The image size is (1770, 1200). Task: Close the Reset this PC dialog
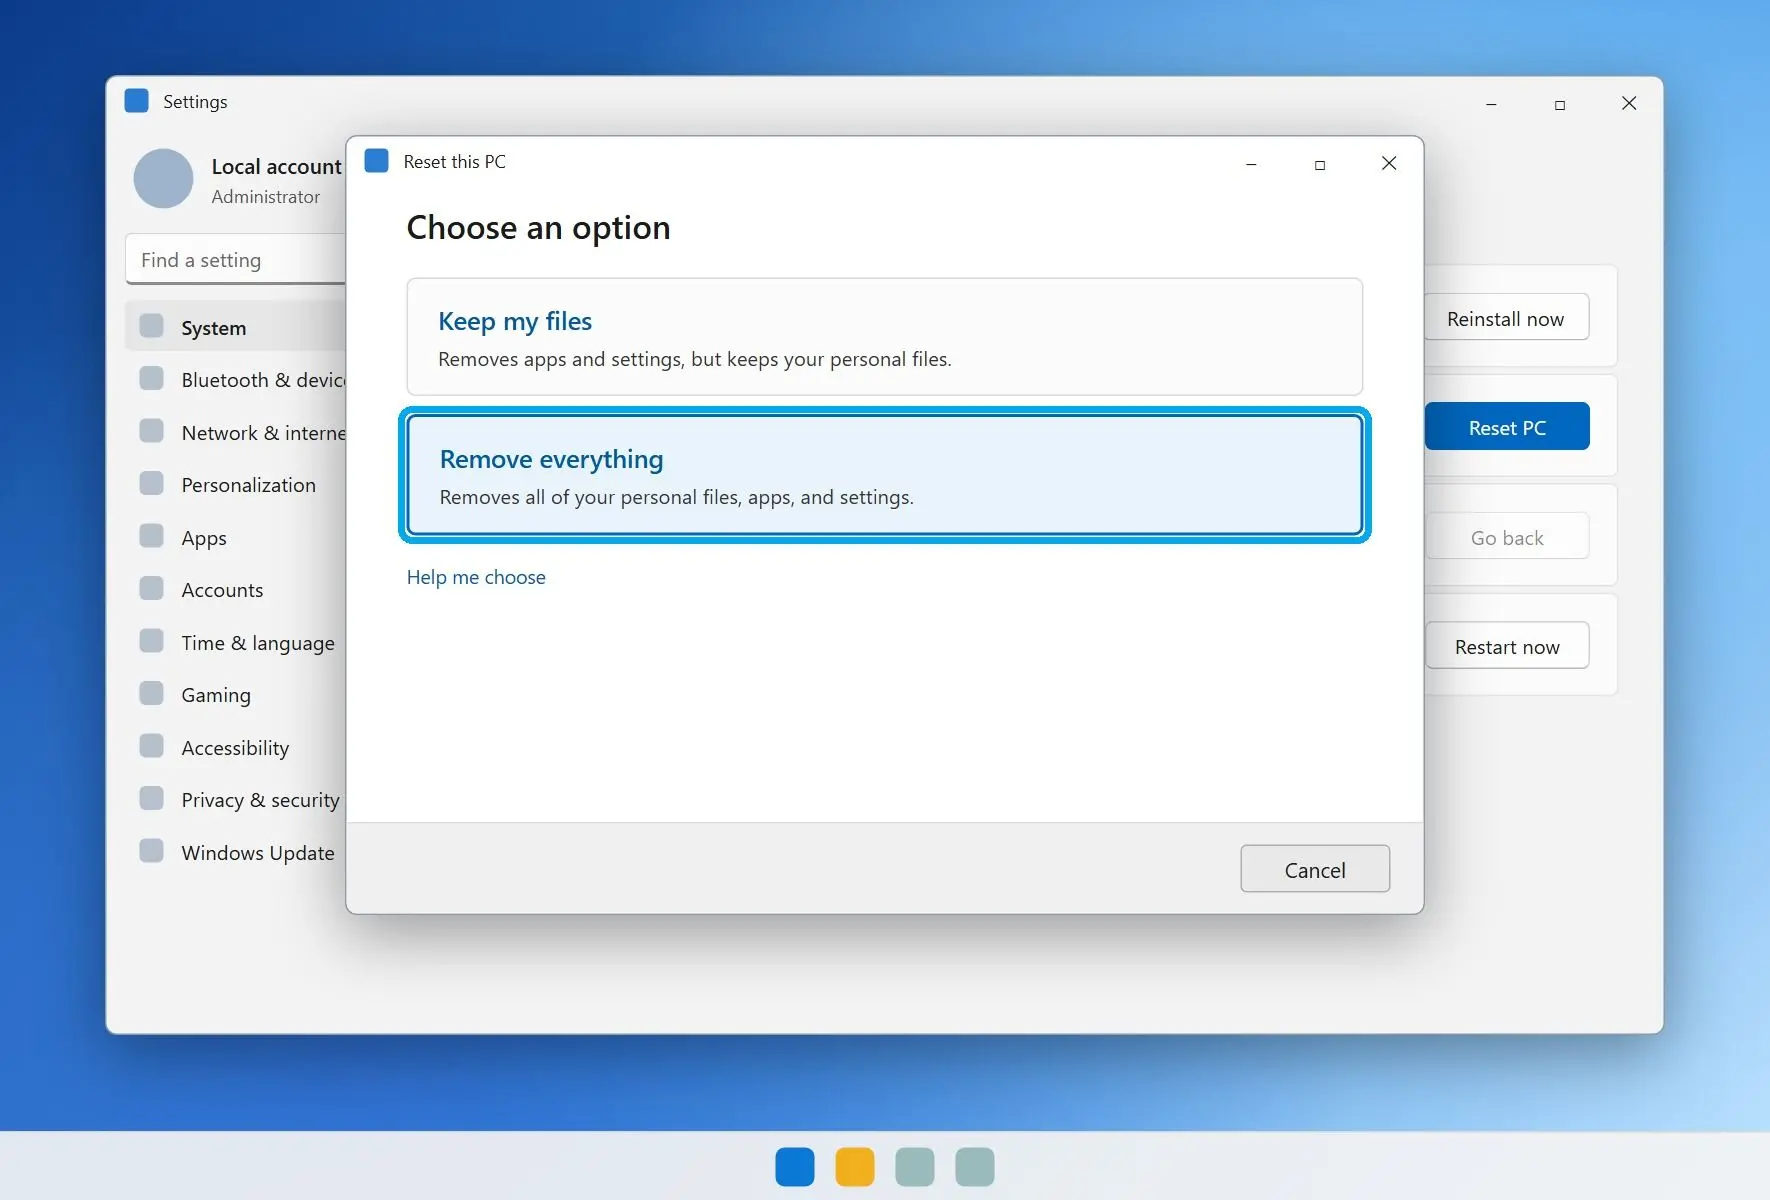point(1389,163)
